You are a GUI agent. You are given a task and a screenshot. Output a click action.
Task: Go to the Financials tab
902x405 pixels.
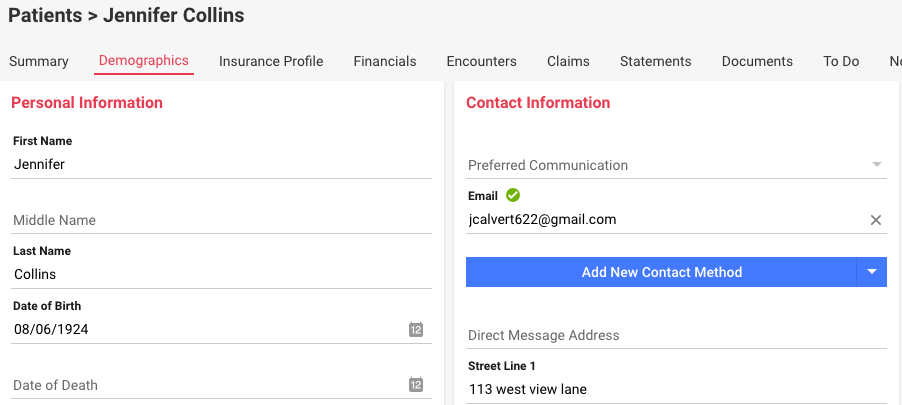point(385,61)
